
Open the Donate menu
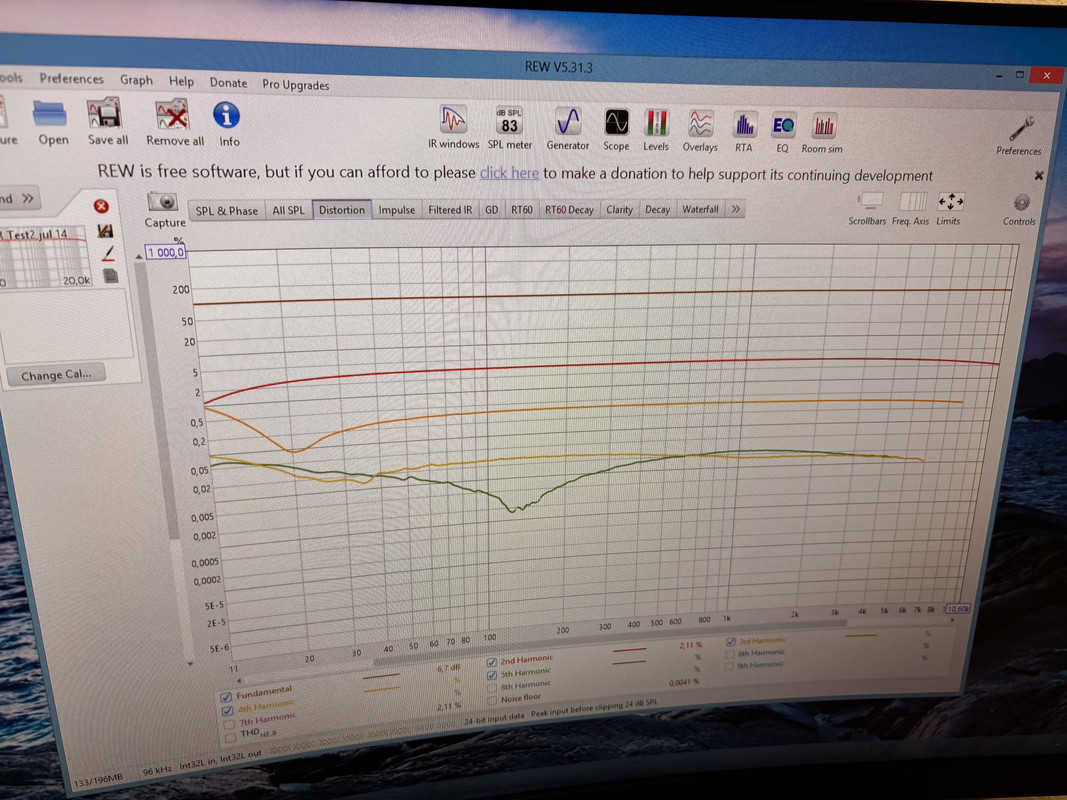click(228, 83)
